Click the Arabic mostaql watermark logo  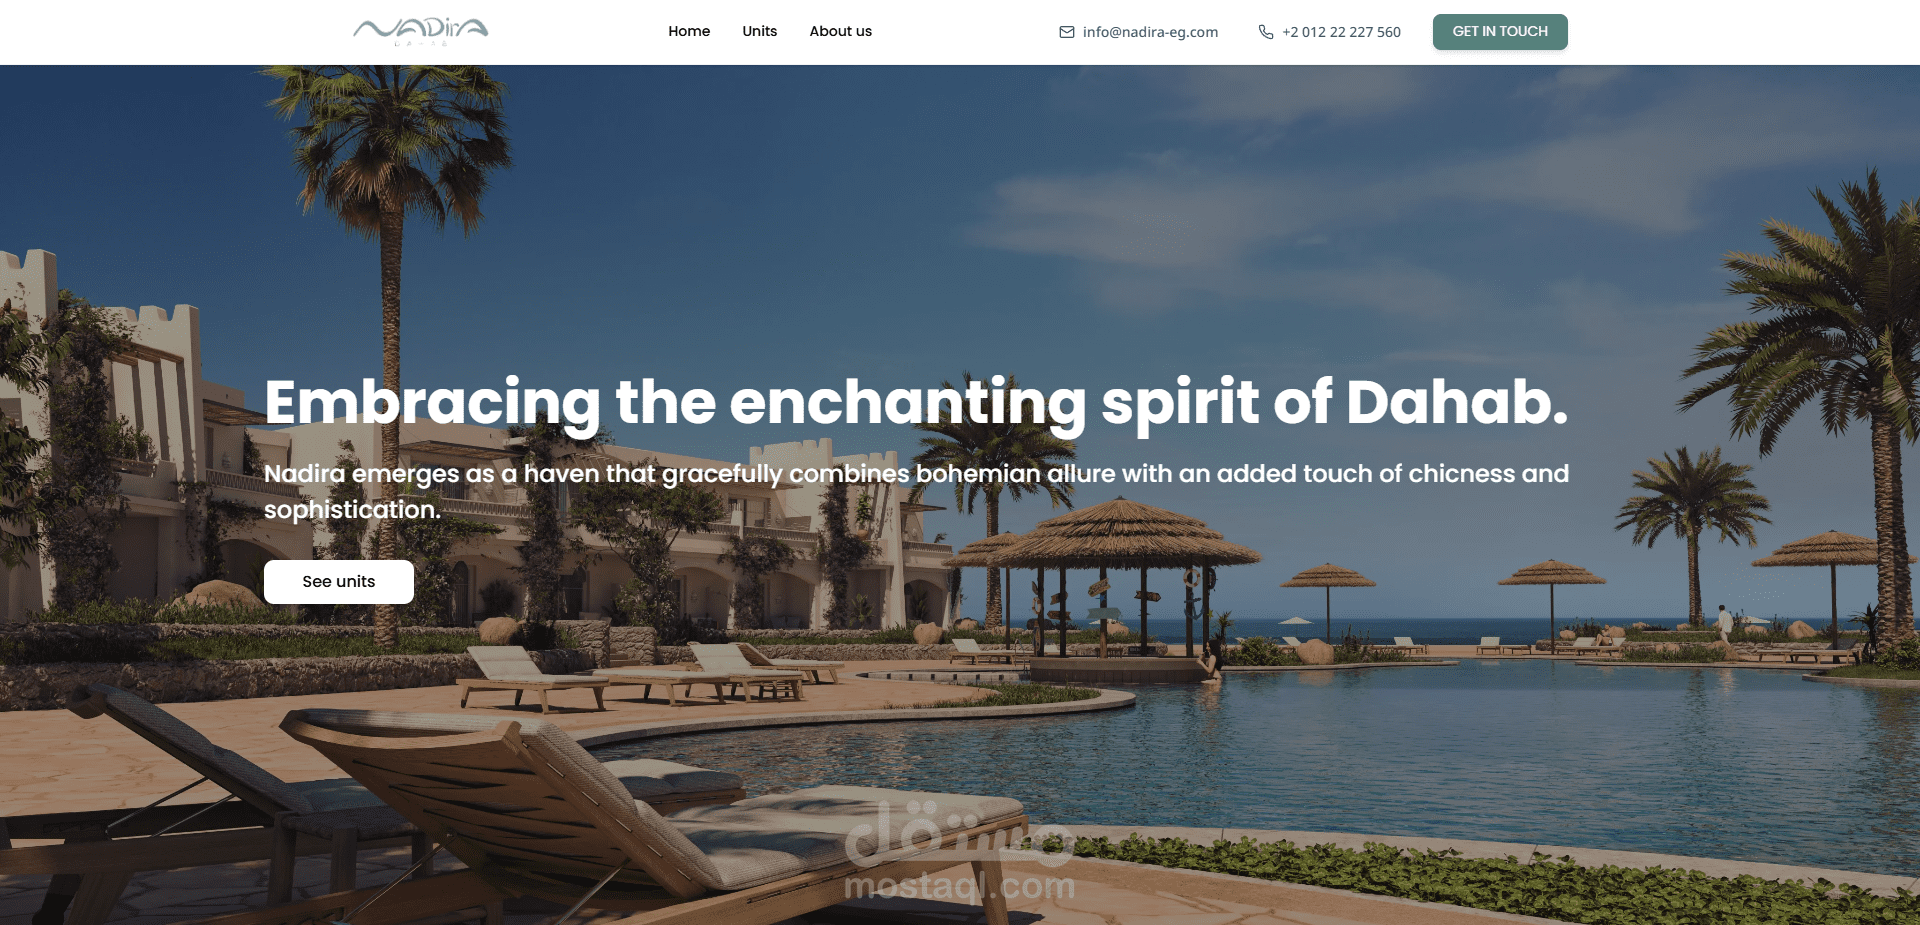(x=958, y=832)
